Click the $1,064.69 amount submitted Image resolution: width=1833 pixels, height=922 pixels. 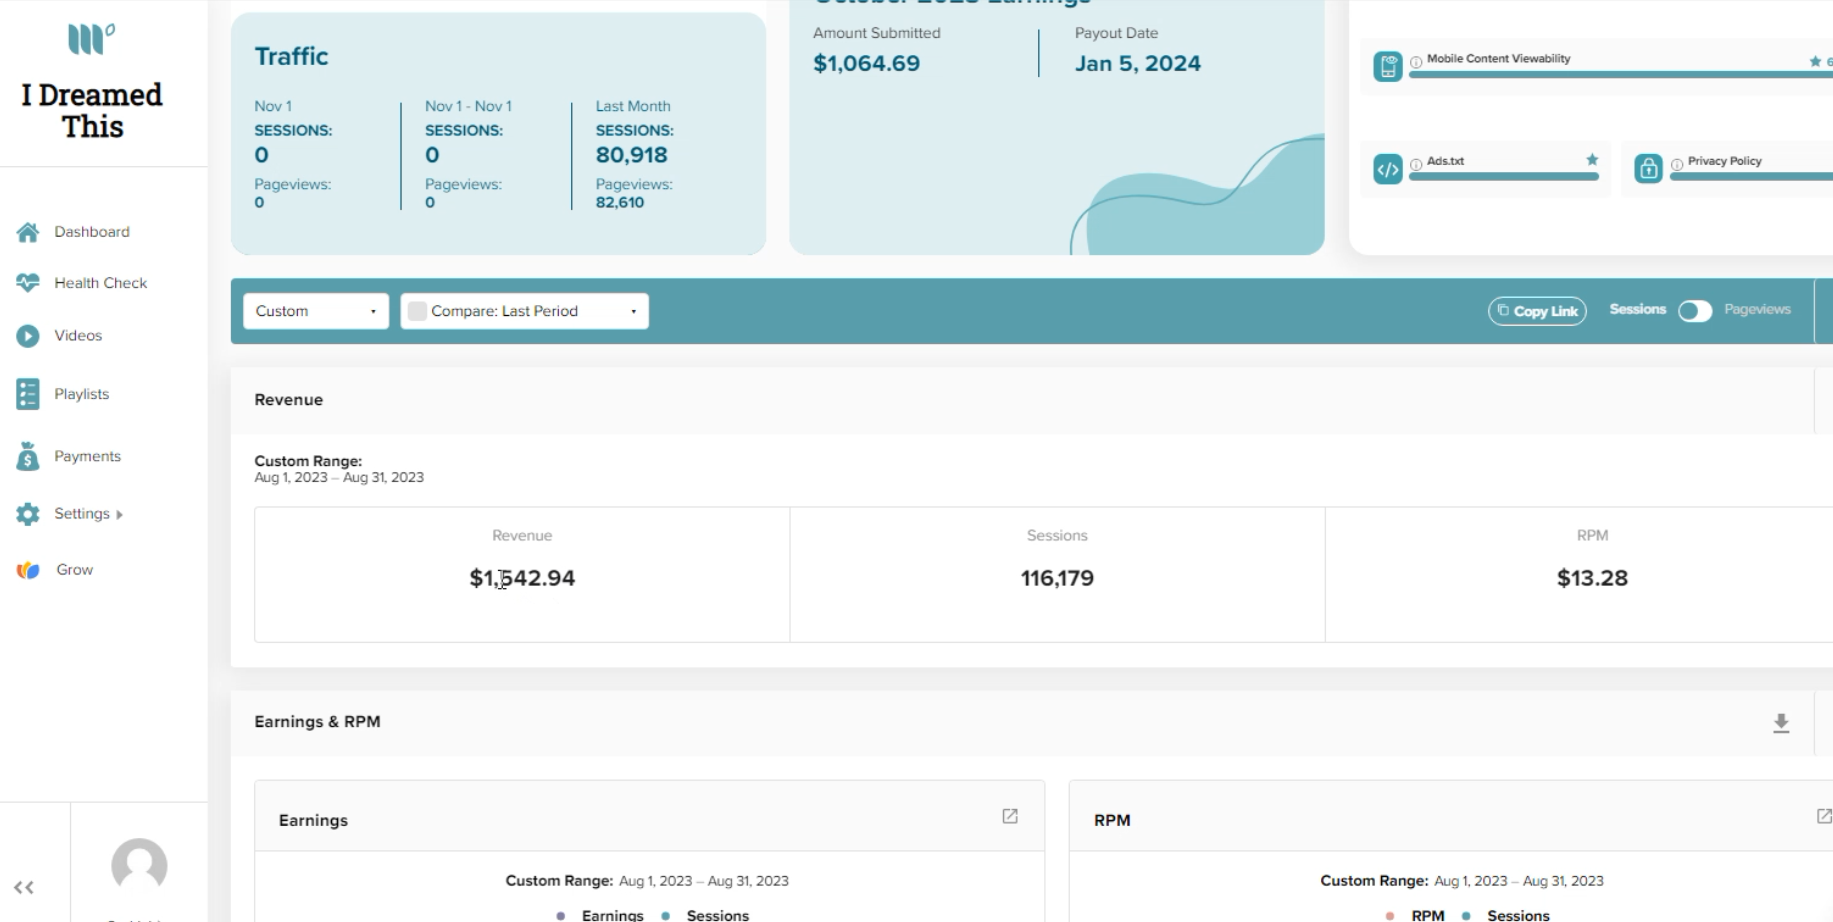tap(866, 64)
